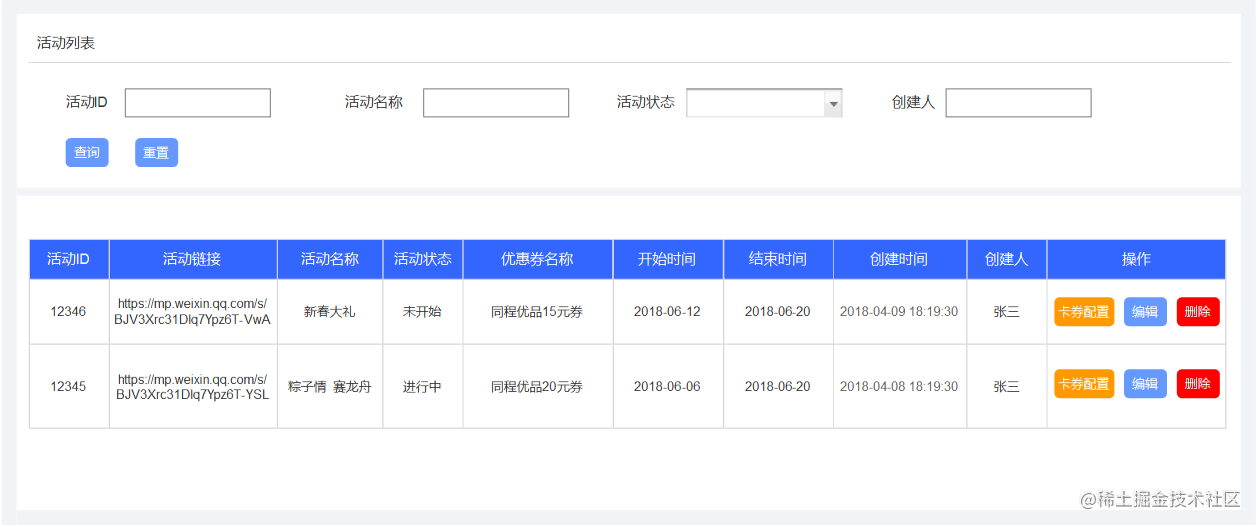Delete activity 12346 with 删除 button
This screenshot has width=1258, height=527.
[x=1198, y=312]
